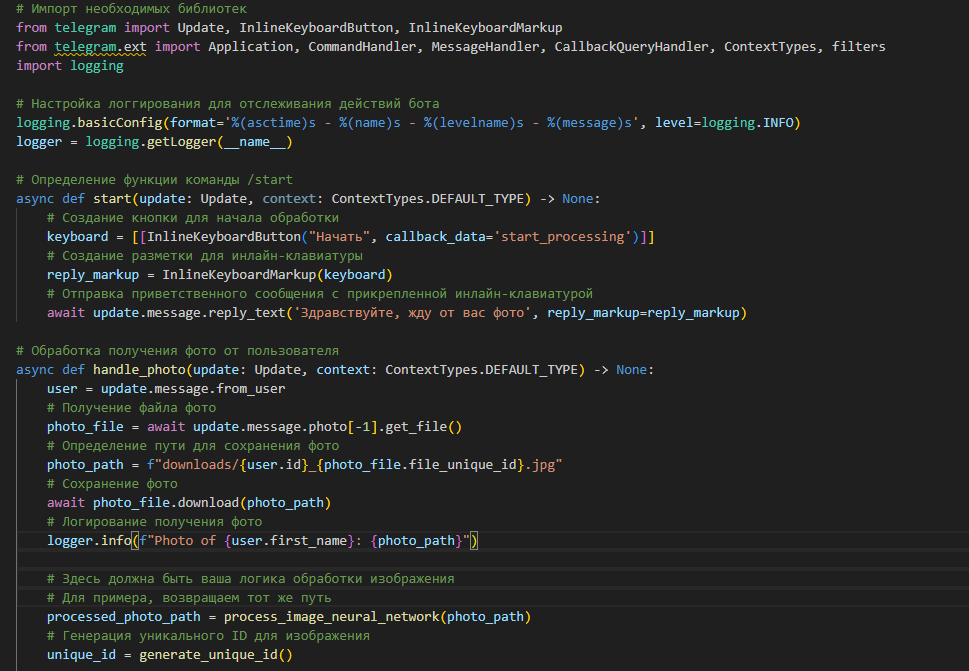This screenshot has height=671, width=969.
Task: Click the filters import at line end
Action: click(858, 46)
